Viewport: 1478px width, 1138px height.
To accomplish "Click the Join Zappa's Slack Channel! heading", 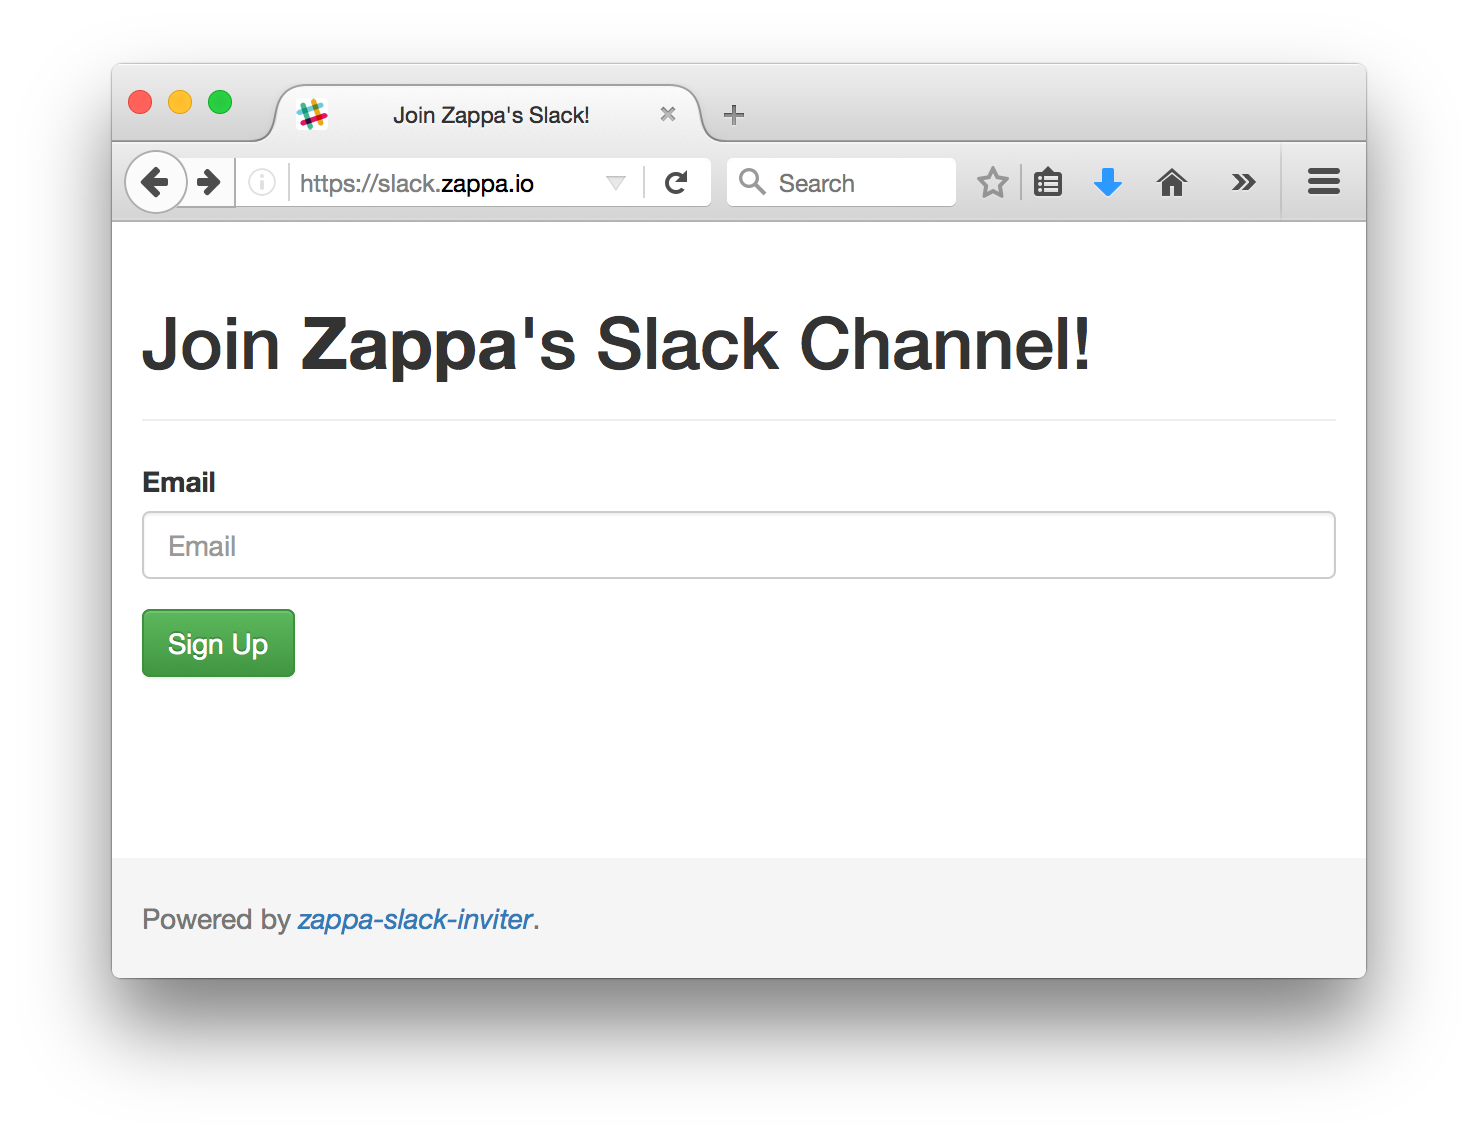I will pyautogui.click(x=616, y=345).
